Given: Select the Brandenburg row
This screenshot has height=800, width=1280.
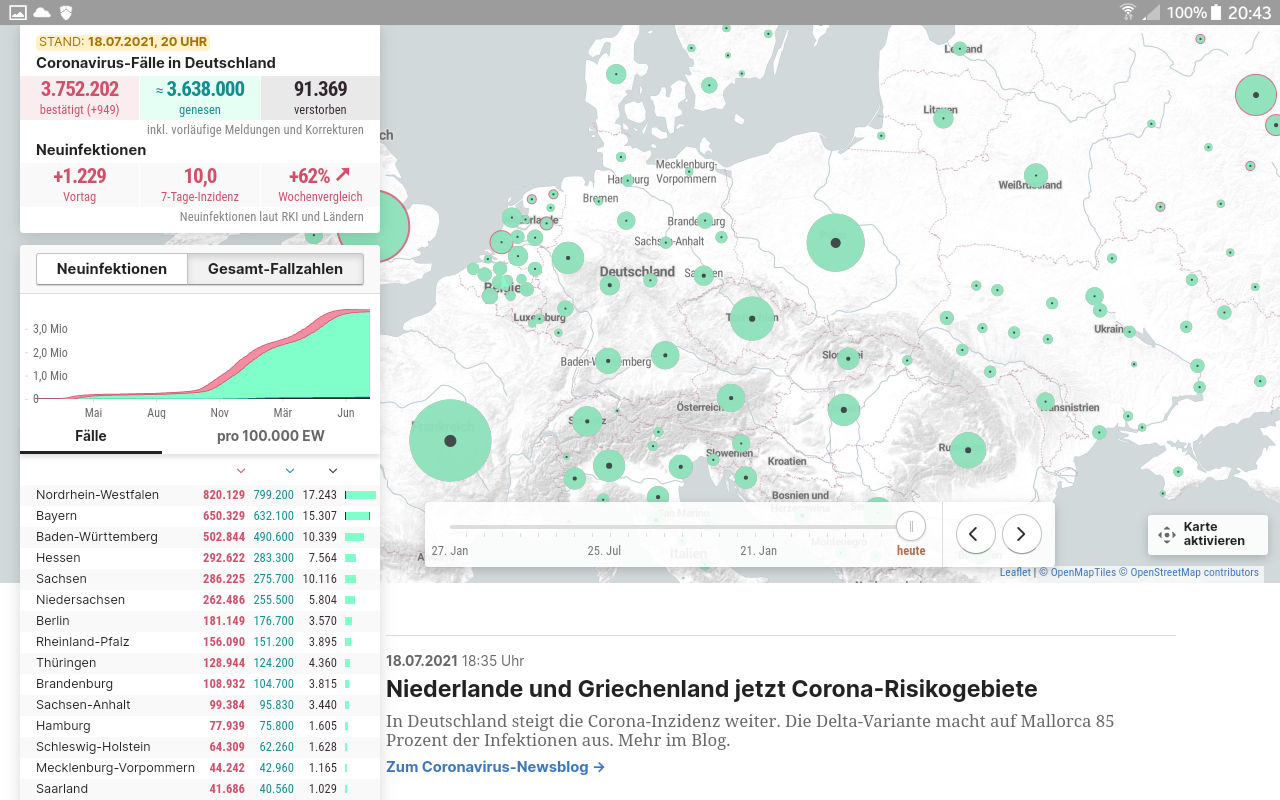Looking at the screenshot, I should (x=200, y=684).
